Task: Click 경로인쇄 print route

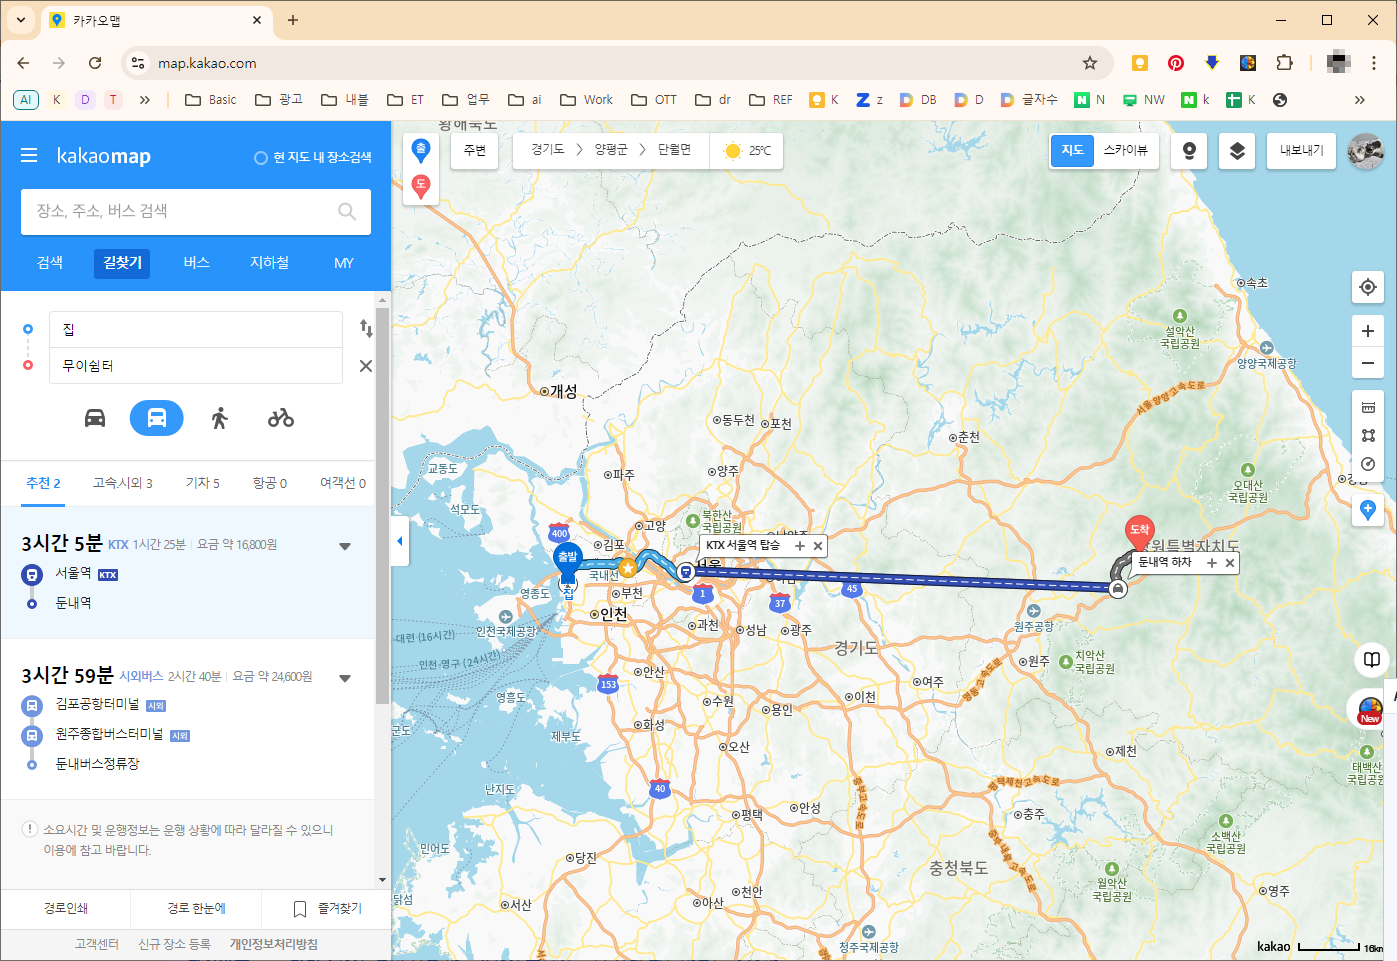Action: 66,909
